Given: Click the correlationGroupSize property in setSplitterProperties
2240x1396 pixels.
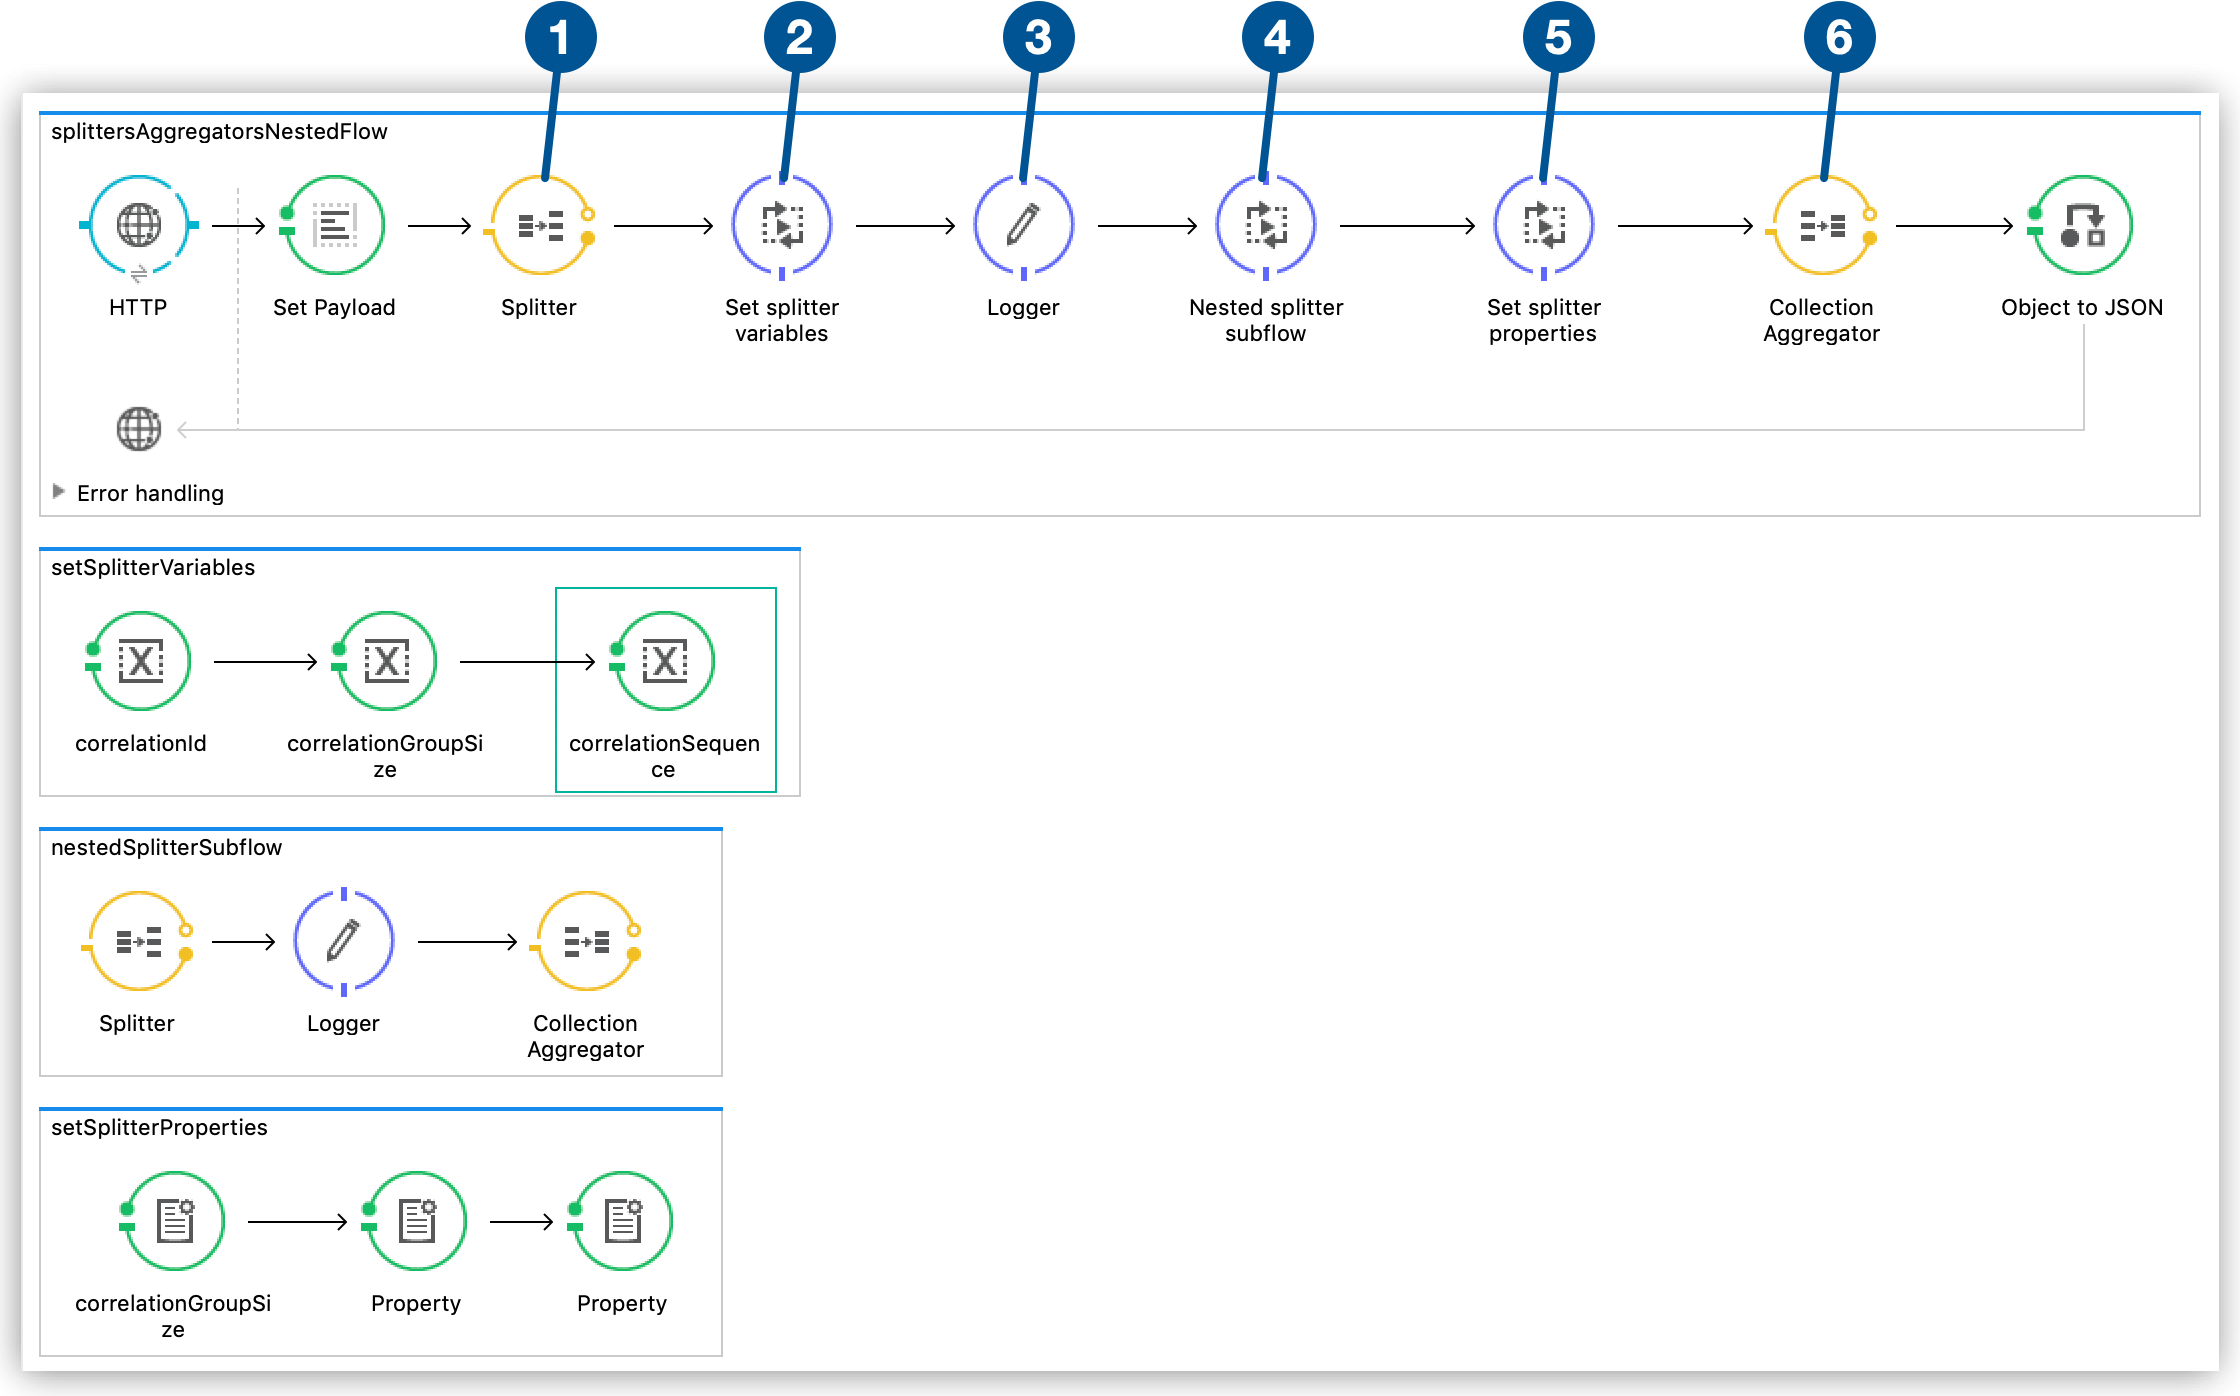Looking at the screenshot, I should 173,1220.
